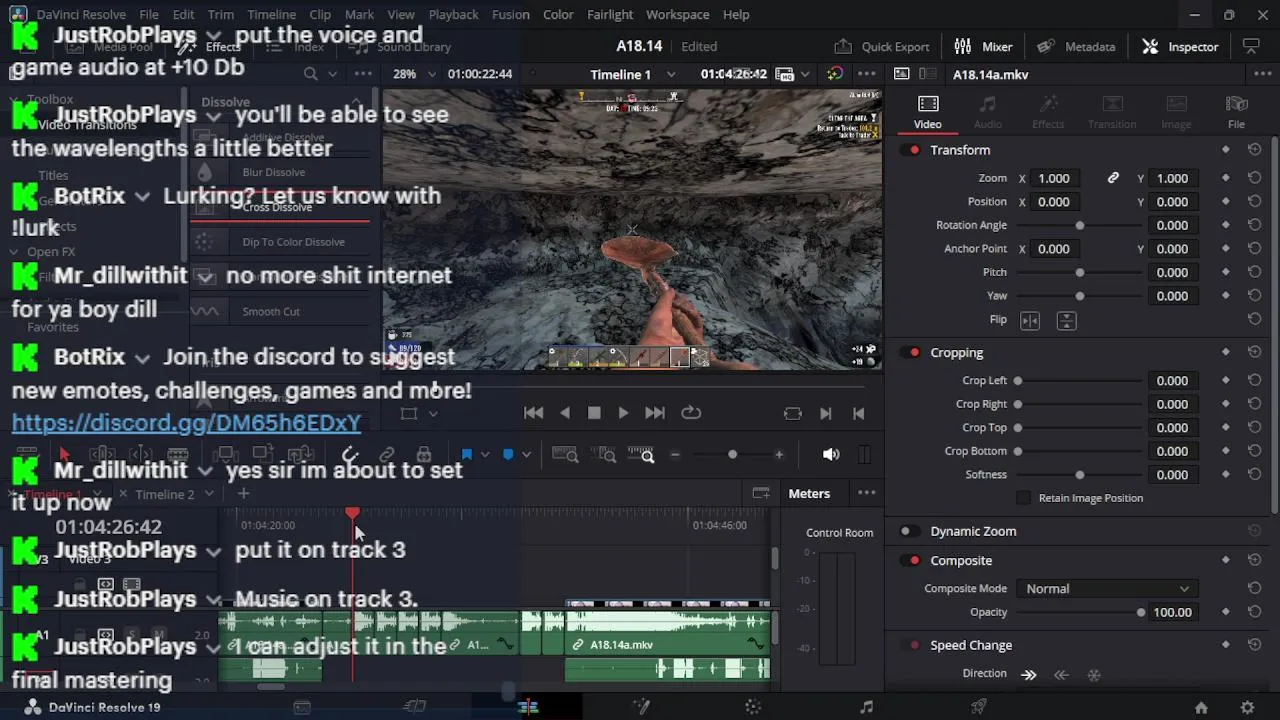Jump to the first frame
1280x720 pixels.
(x=534, y=413)
